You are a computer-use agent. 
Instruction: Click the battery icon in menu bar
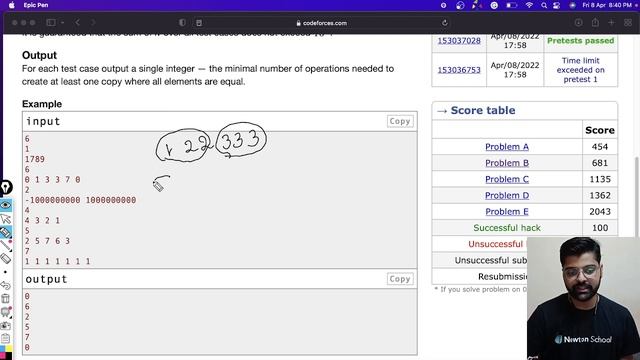(x=511, y=5)
